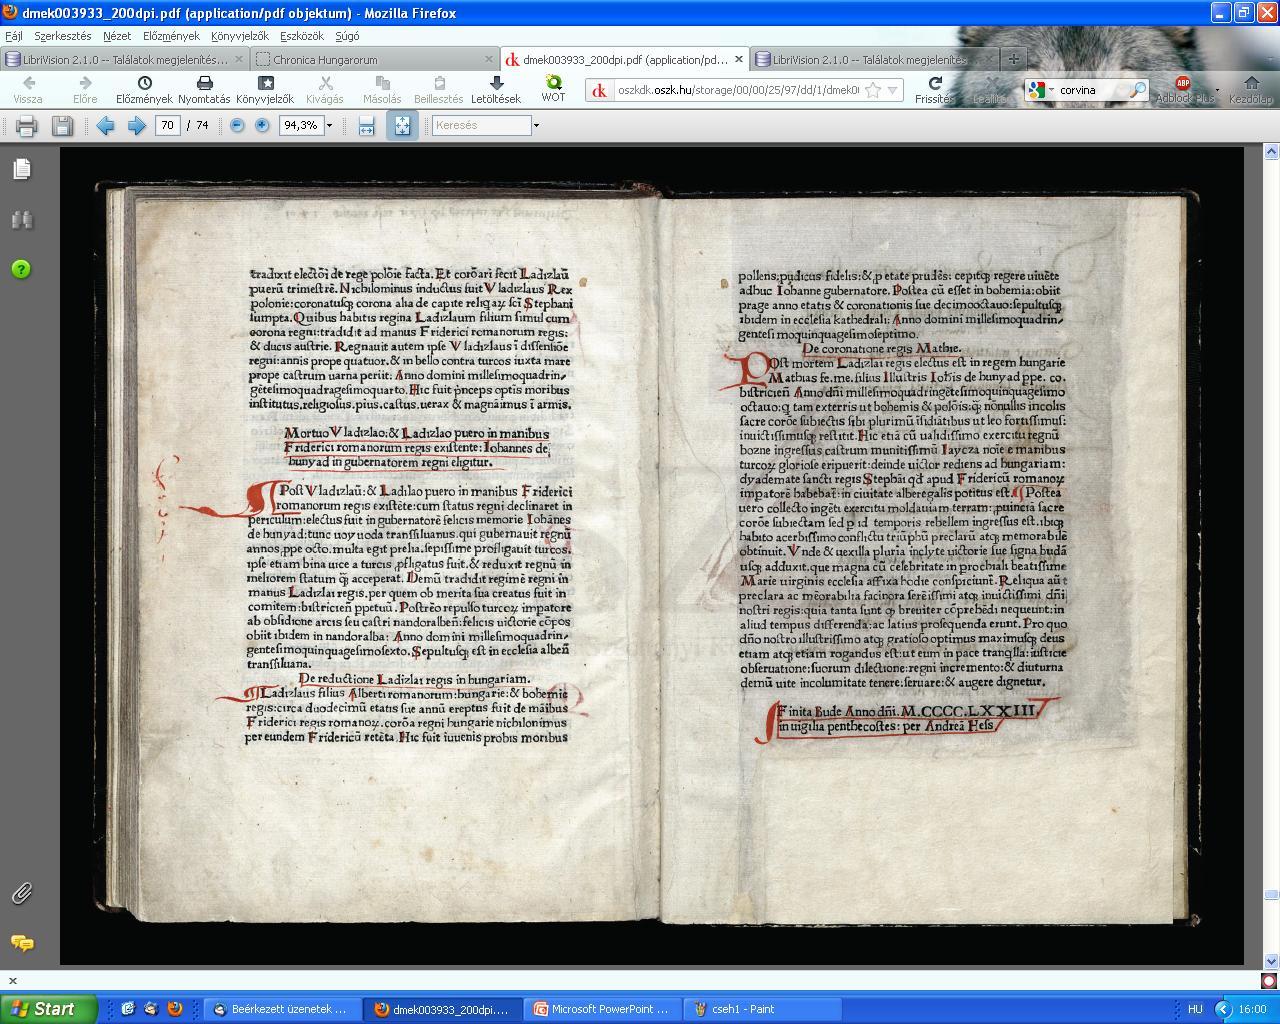This screenshot has height=1024, width=1280.
Task: Click Frissítés reload button
Action: (935, 89)
